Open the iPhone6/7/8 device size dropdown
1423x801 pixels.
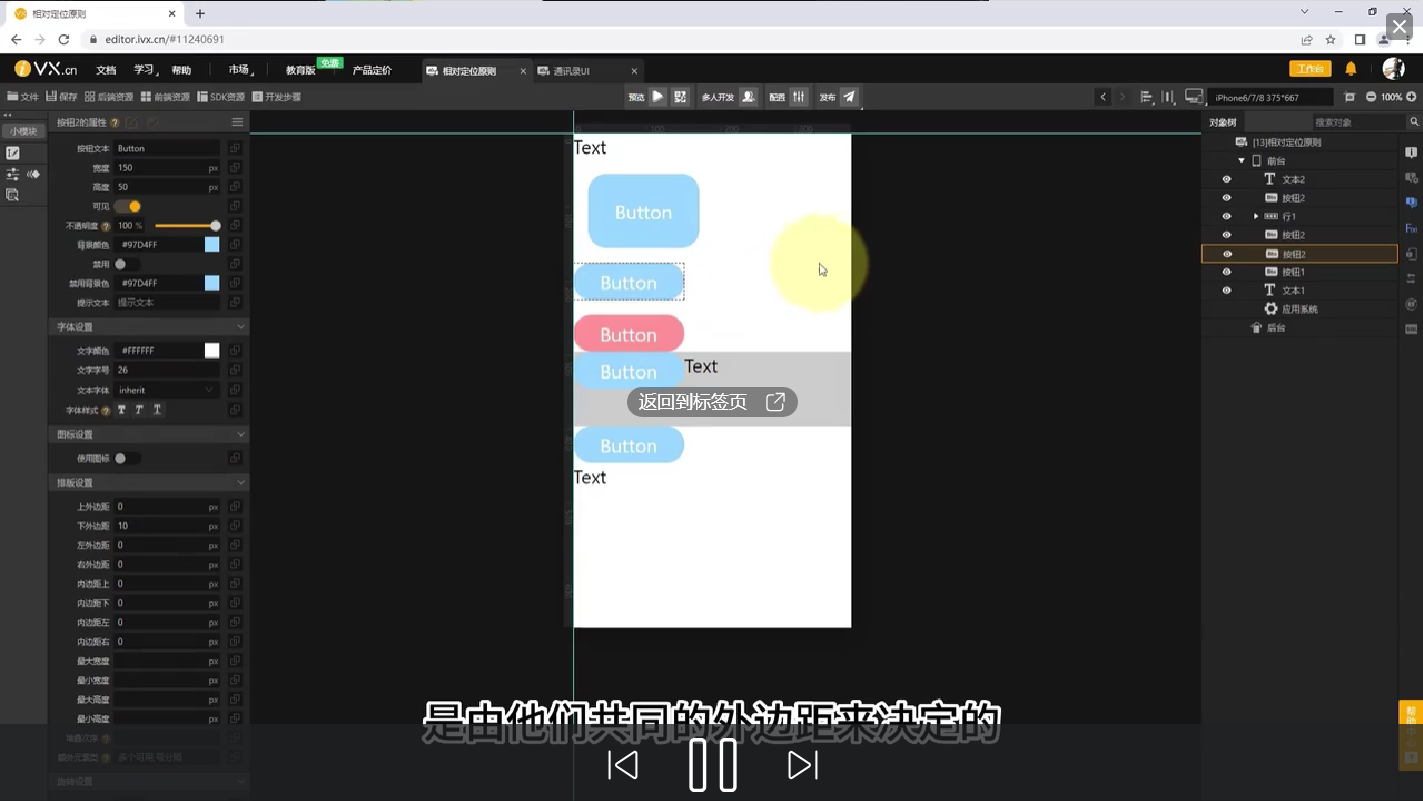[x=1271, y=97]
